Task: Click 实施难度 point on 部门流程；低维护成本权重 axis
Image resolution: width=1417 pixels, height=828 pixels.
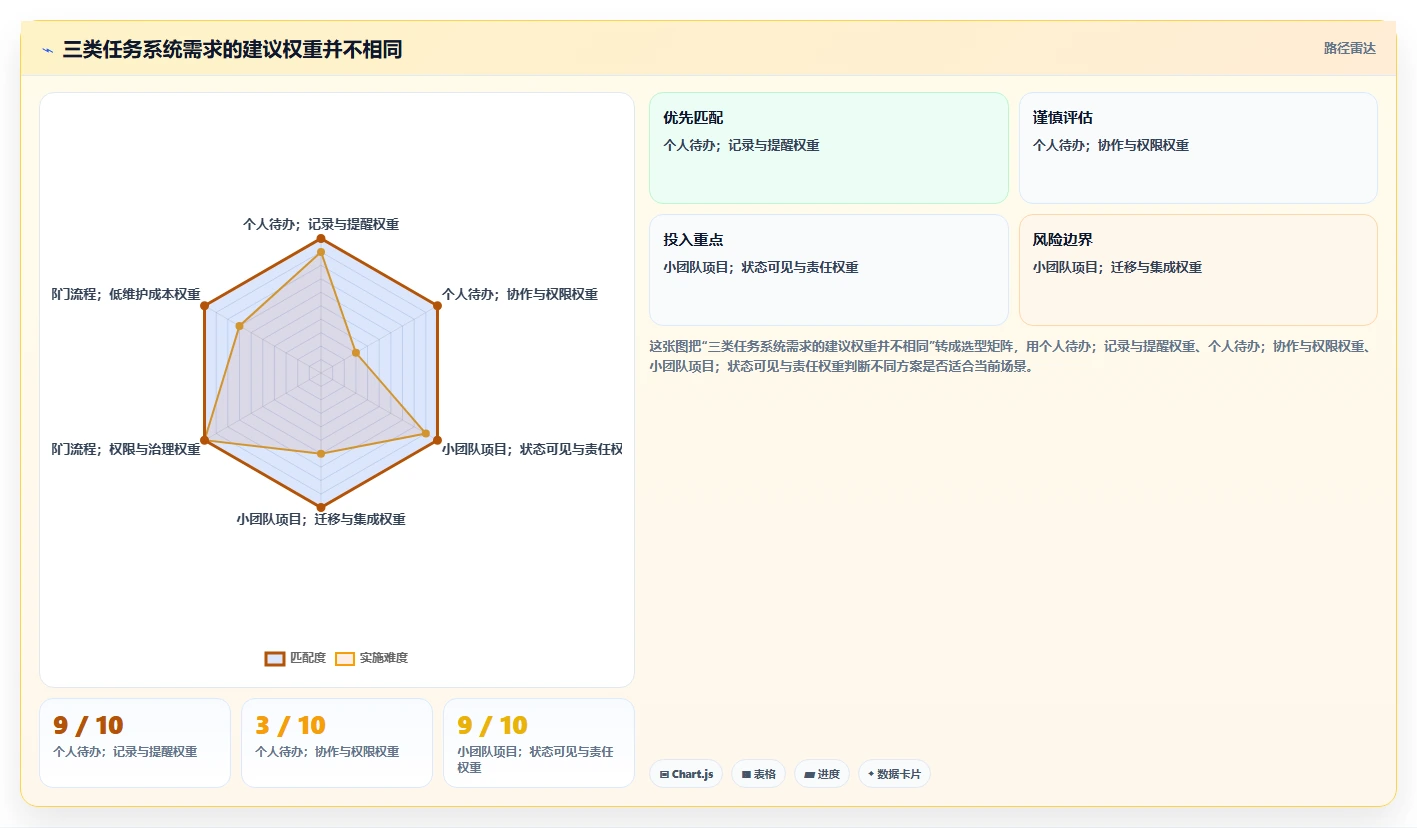Action: tap(240, 326)
